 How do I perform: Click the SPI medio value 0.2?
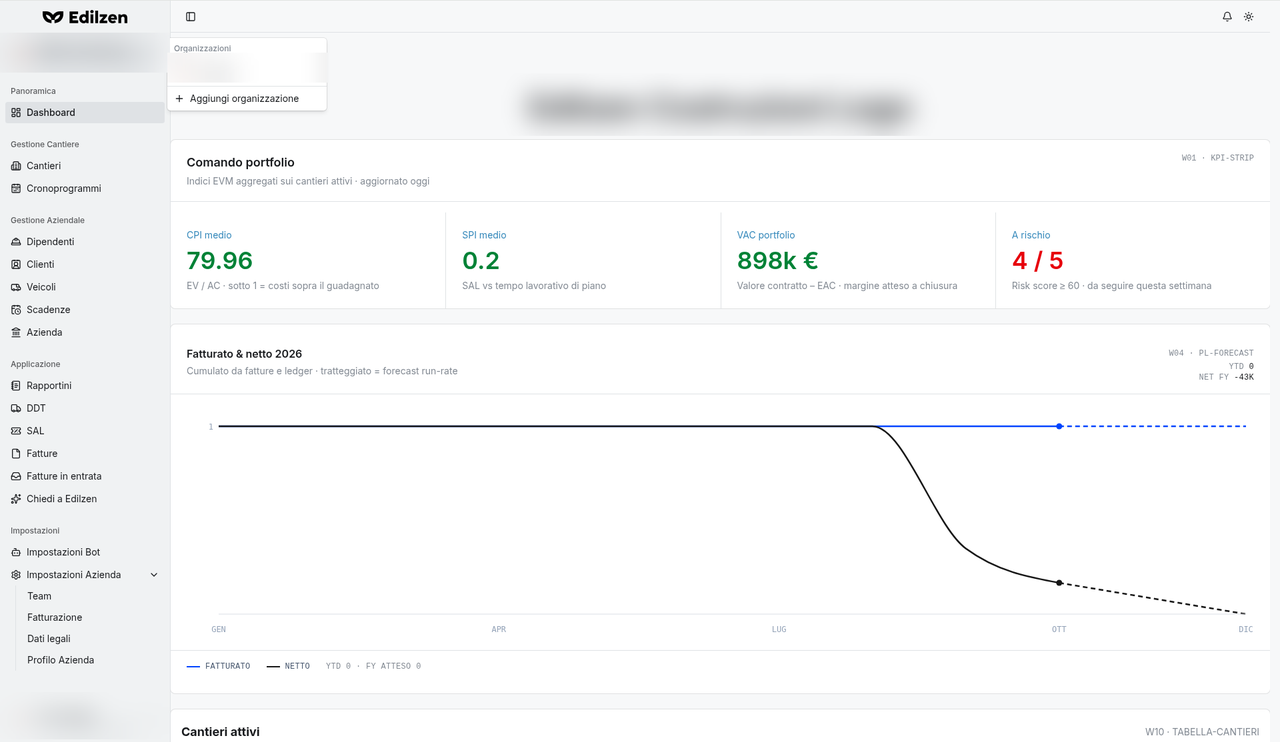point(480,261)
